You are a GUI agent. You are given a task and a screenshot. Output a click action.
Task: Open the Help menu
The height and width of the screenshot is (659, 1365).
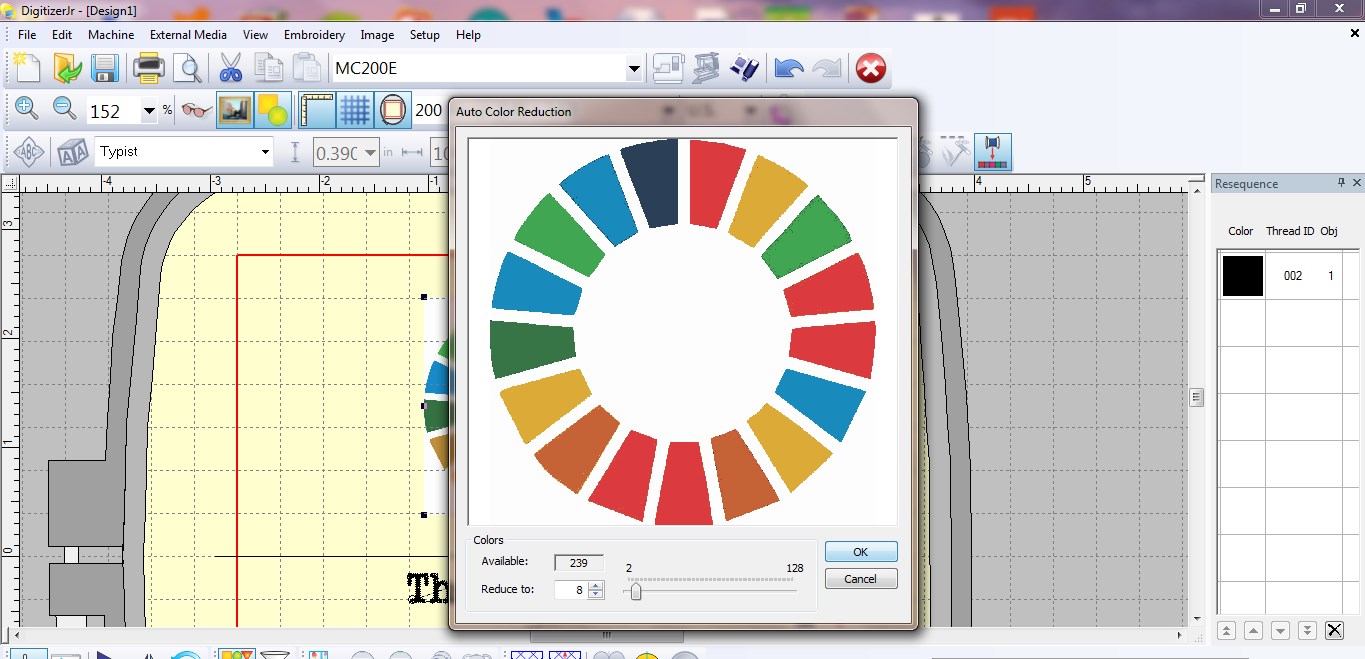468,34
